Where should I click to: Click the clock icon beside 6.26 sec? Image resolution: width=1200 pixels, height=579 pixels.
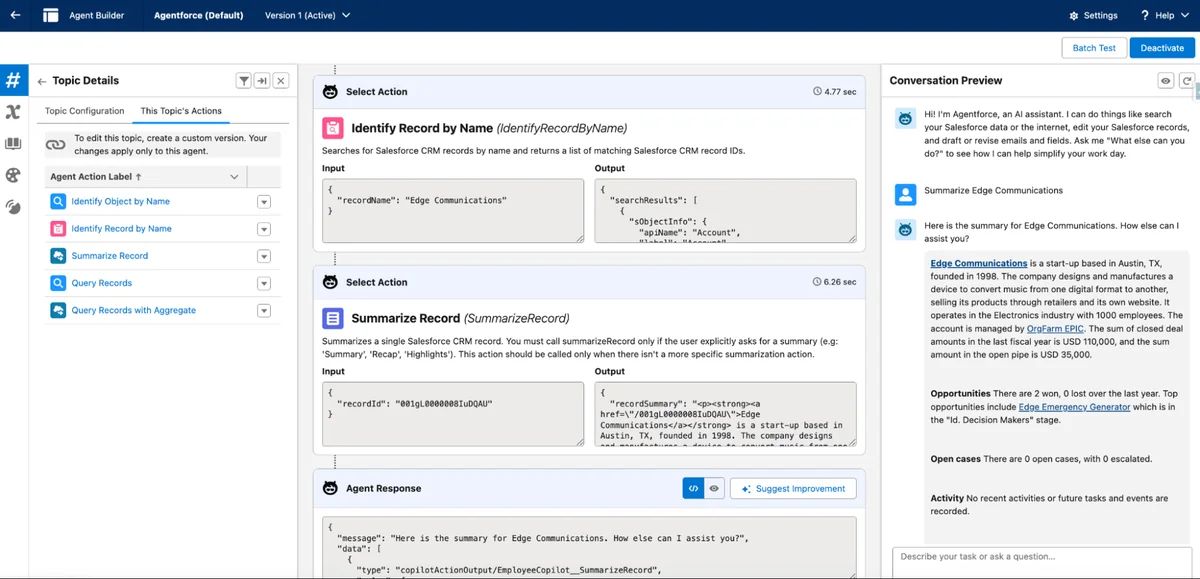pyautogui.click(x=818, y=282)
